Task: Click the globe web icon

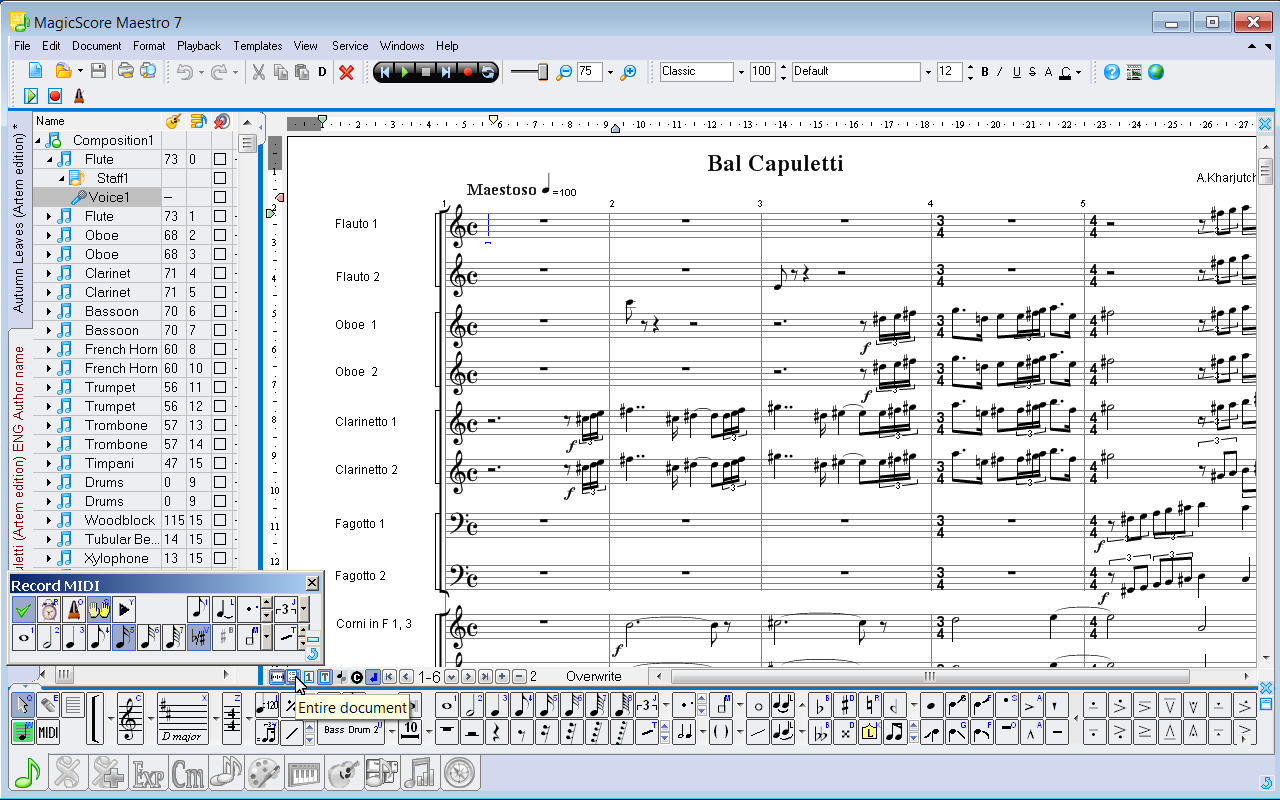Action: (x=1156, y=72)
